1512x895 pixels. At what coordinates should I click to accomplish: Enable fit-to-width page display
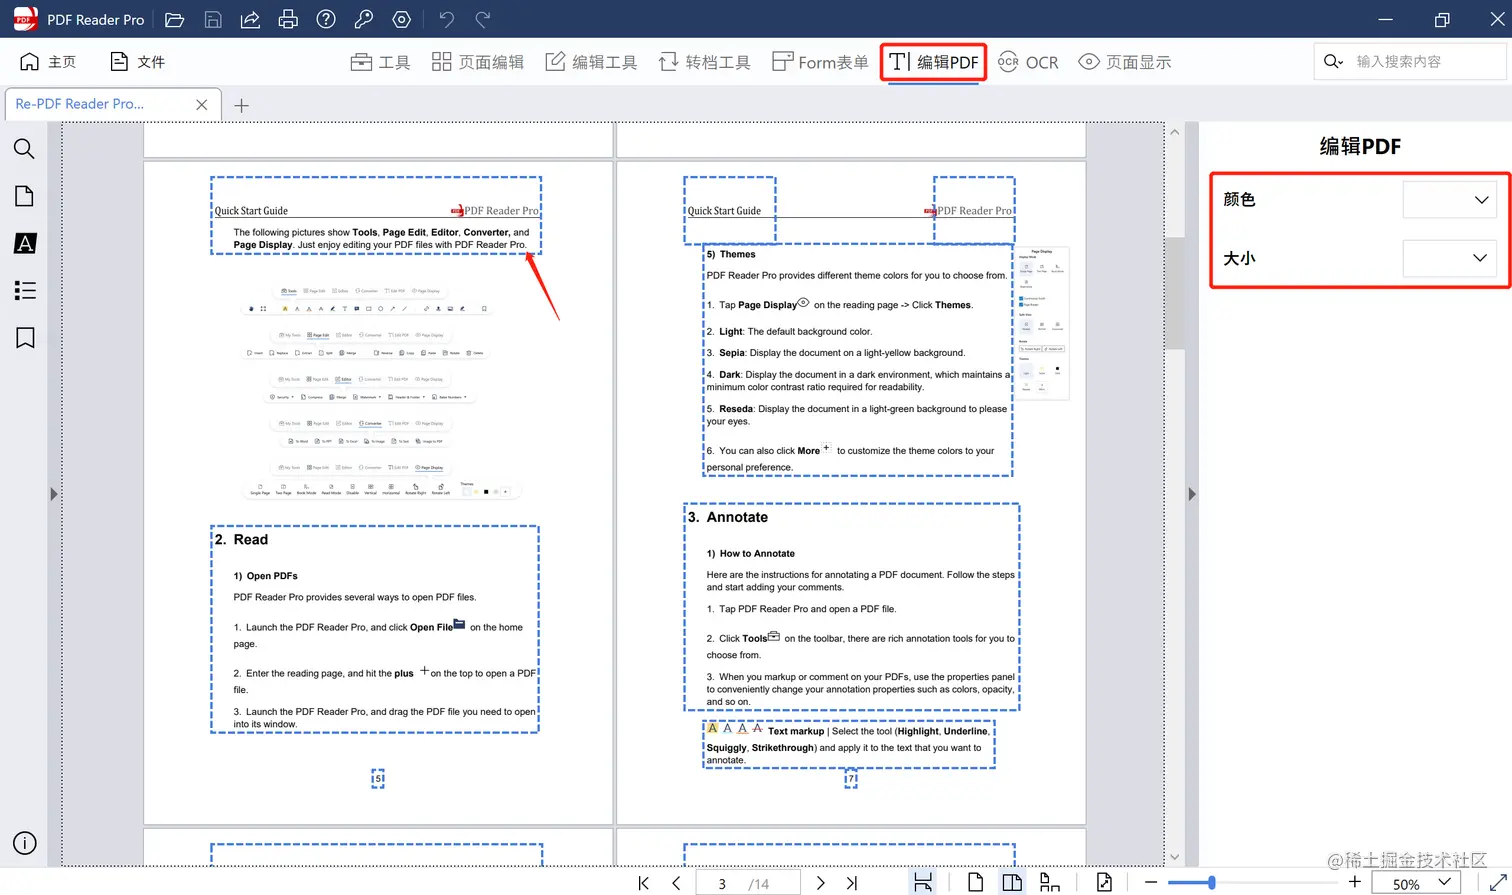pos(923,881)
